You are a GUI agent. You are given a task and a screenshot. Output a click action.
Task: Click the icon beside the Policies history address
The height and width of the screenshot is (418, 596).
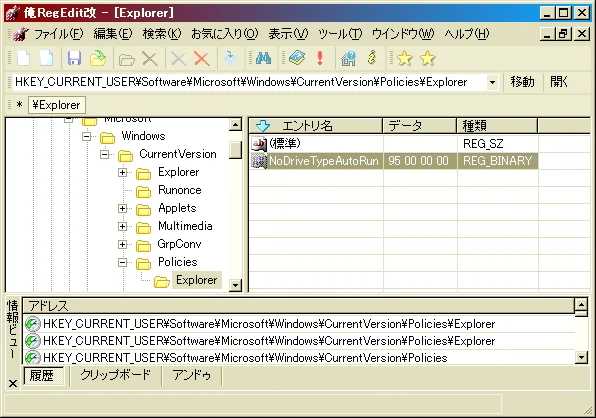32,357
